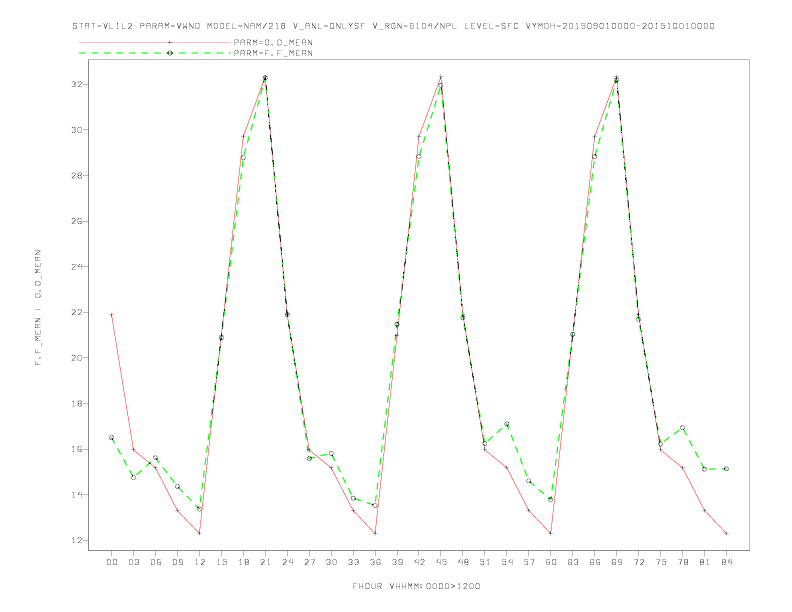Click x-axis tick label 33
Viewport: 792px width, 612px height.
pyautogui.click(x=353, y=562)
